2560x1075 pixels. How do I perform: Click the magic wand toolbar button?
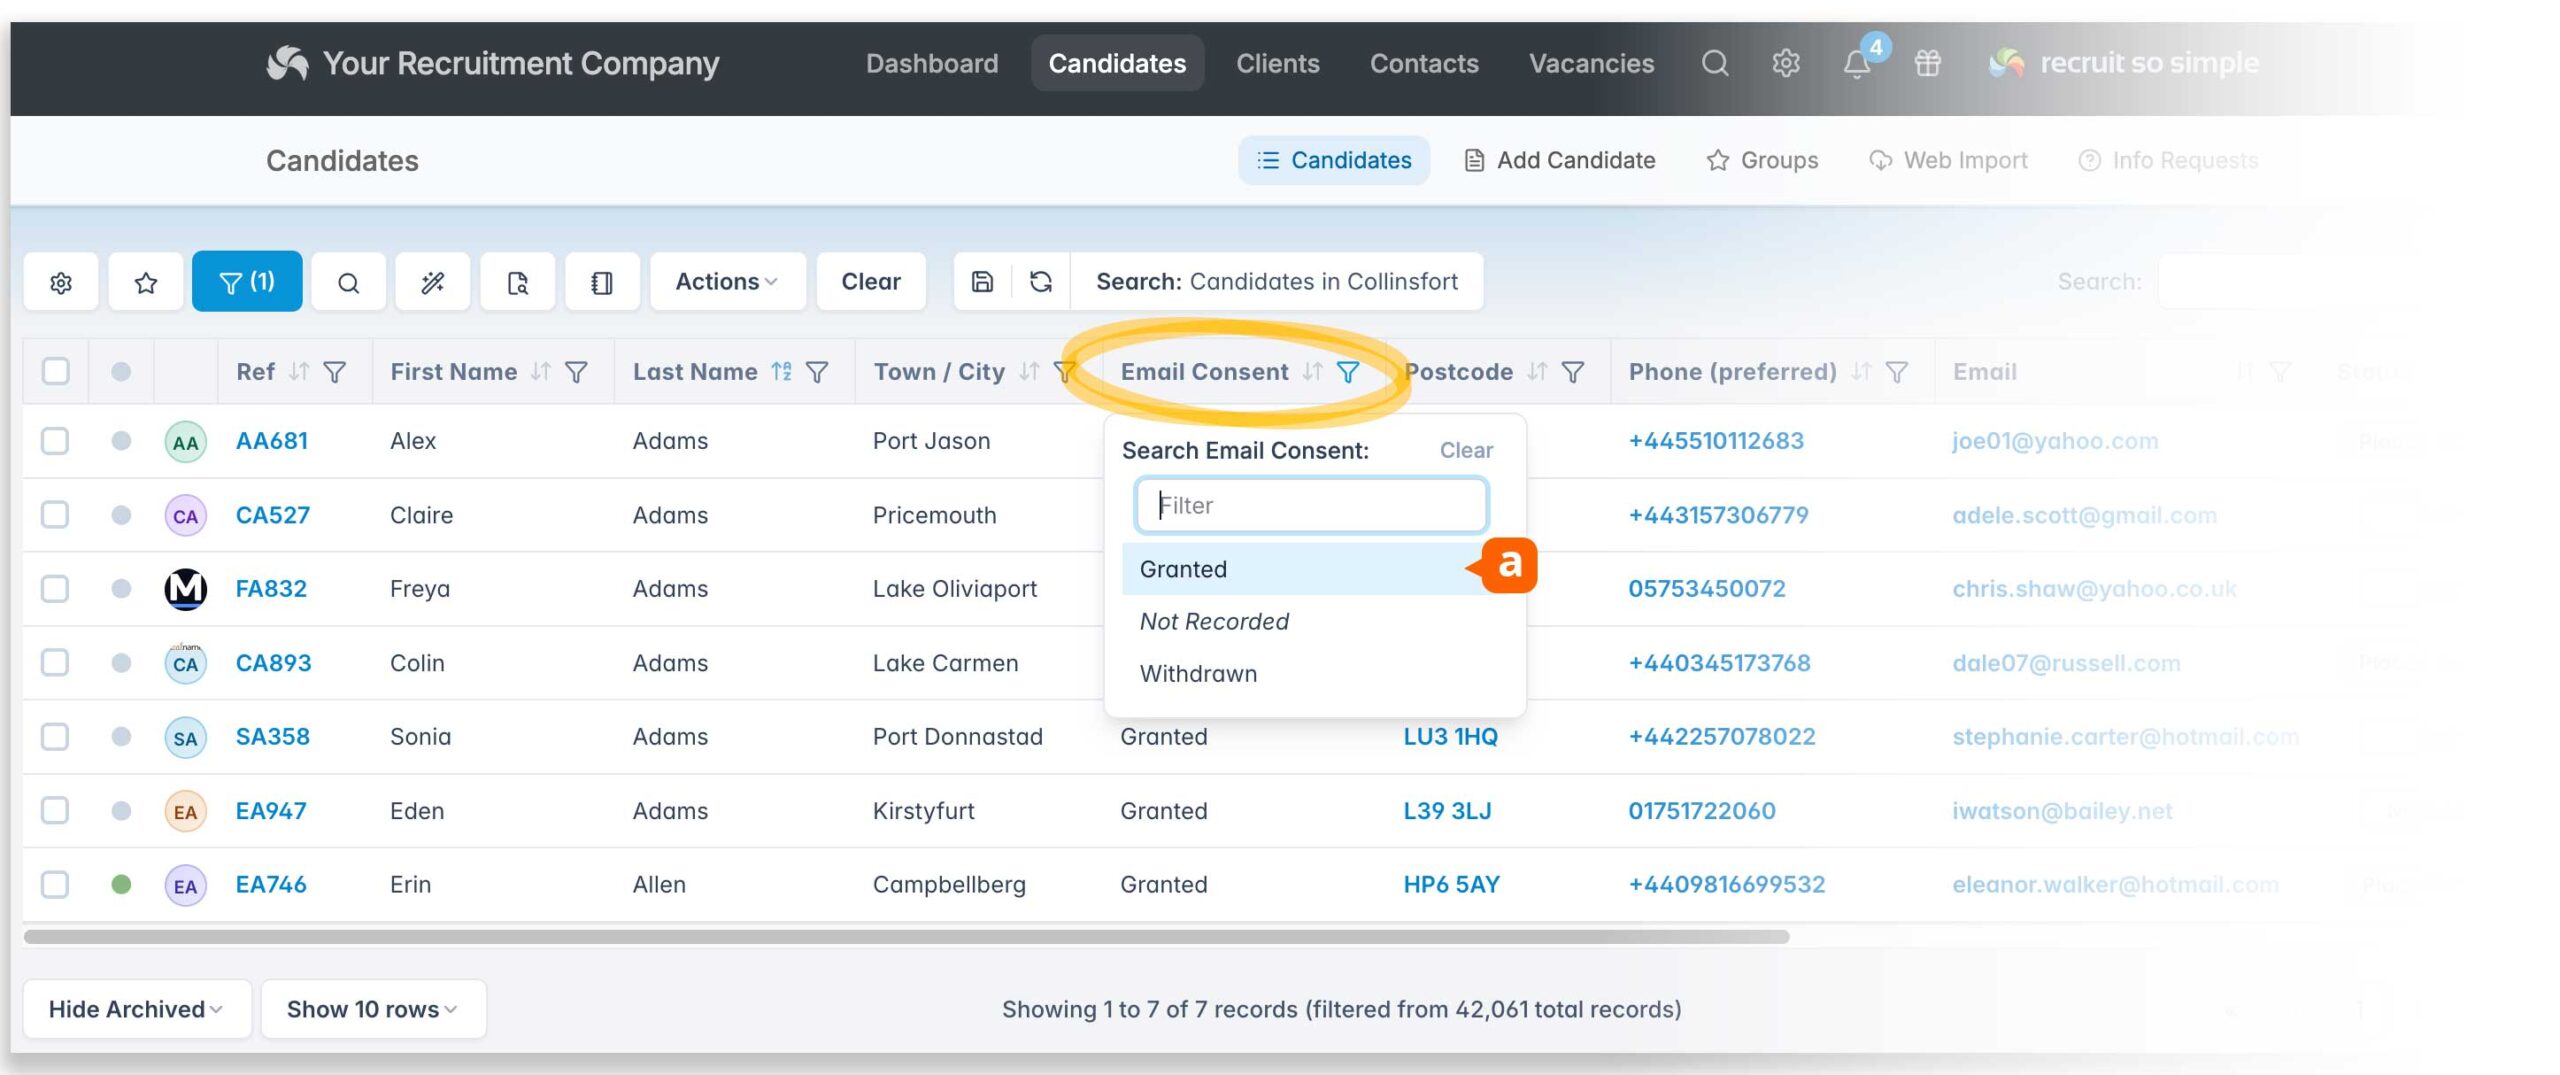coord(433,282)
